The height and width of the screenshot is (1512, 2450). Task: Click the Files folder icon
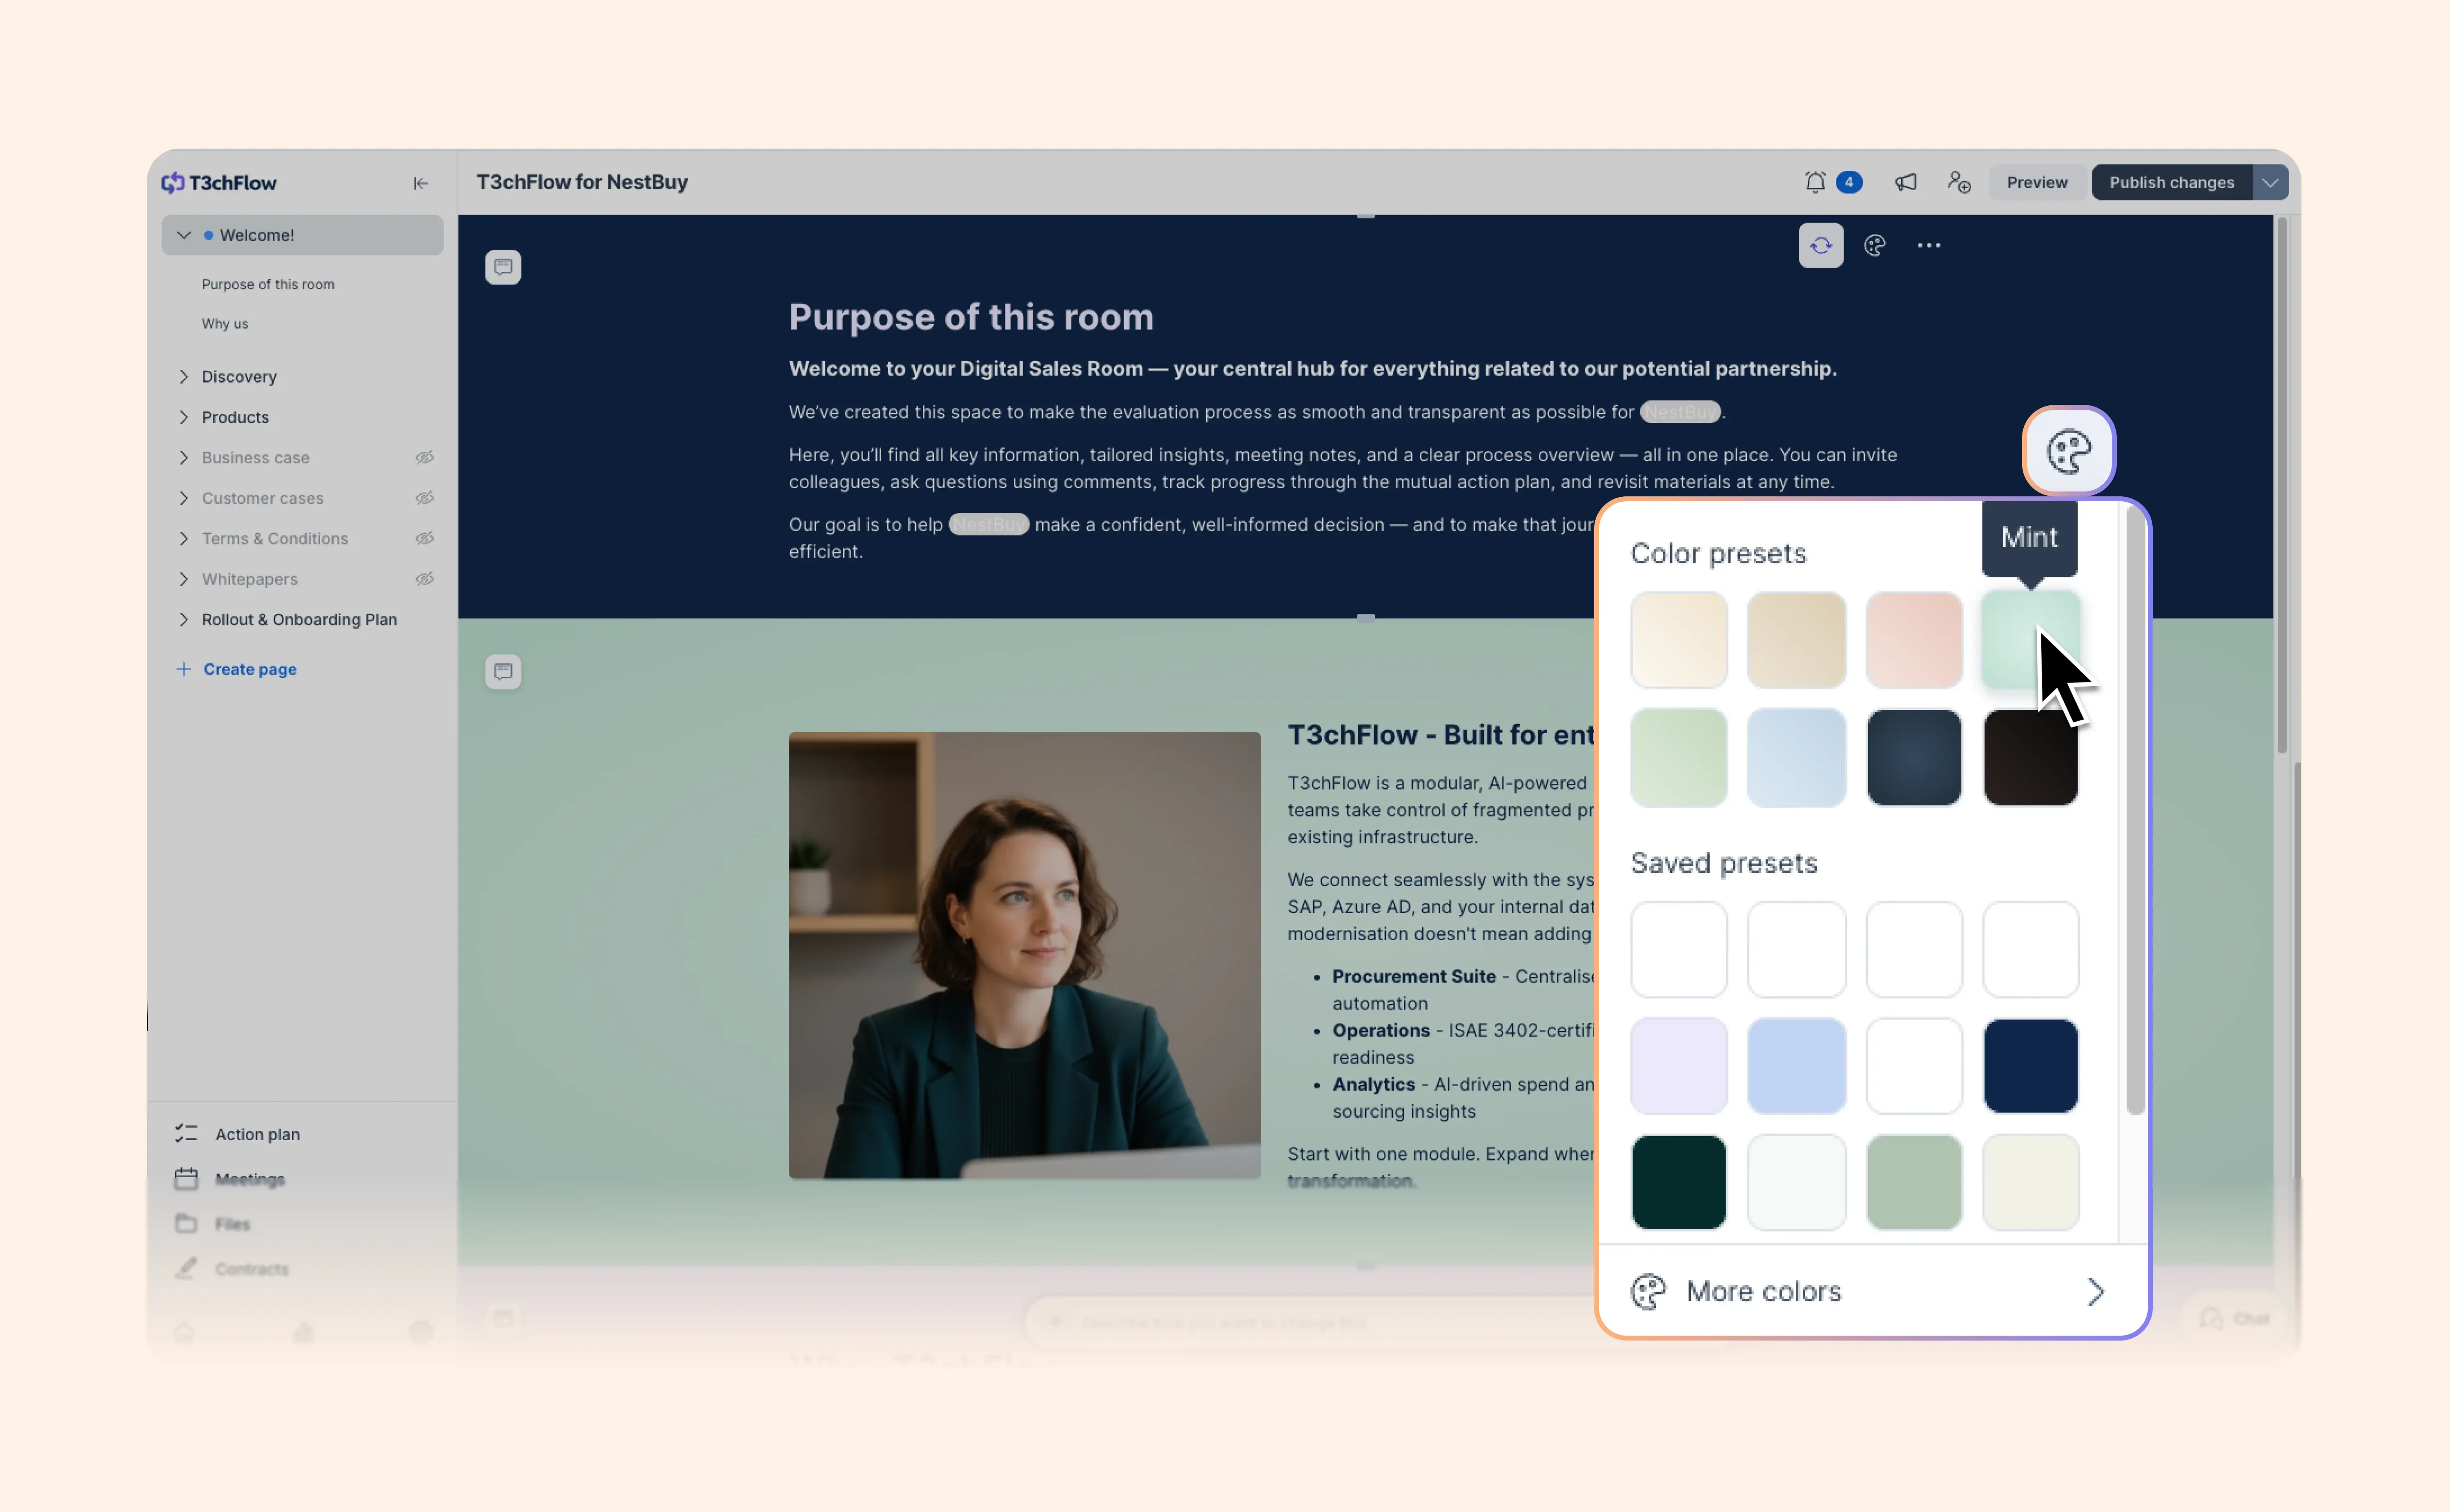[186, 1223]
